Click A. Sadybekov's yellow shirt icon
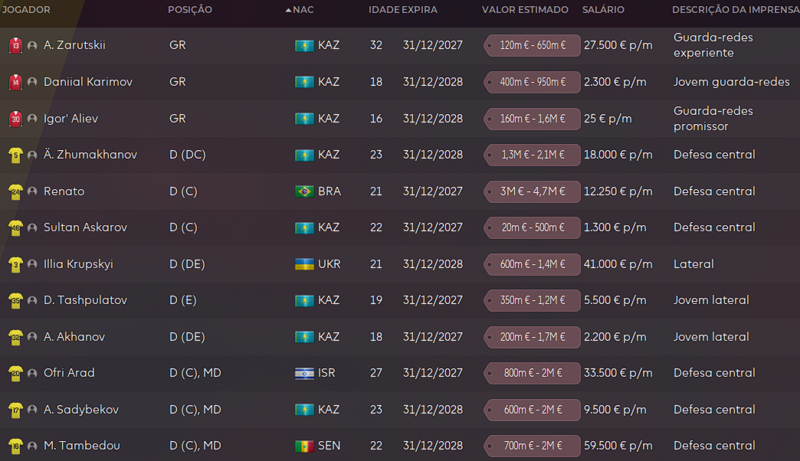The width and height of the screenshot is (800, 461). 15,410
